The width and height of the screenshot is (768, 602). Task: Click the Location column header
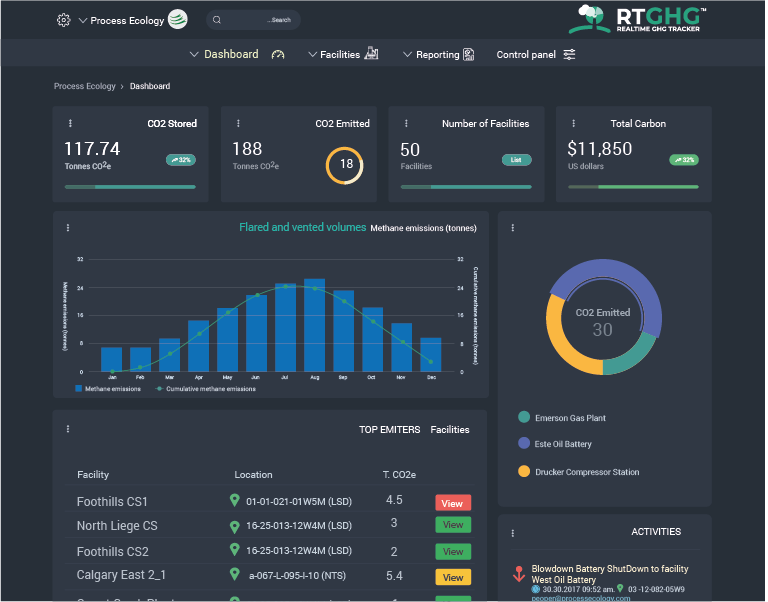(253, 475)
